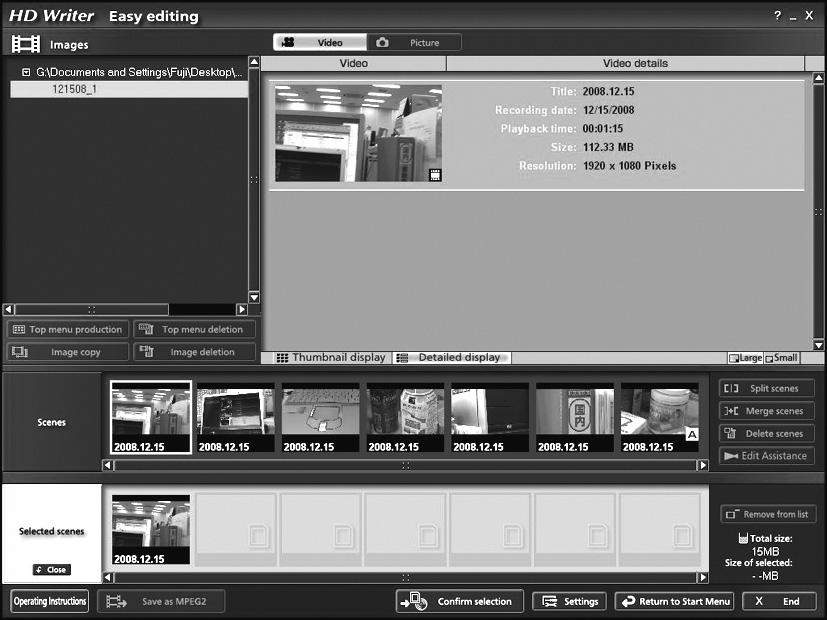The width and height of the screenshot is (827, 620).
Task: Click the video list scroll down arrow
Action: coord(818,345)
